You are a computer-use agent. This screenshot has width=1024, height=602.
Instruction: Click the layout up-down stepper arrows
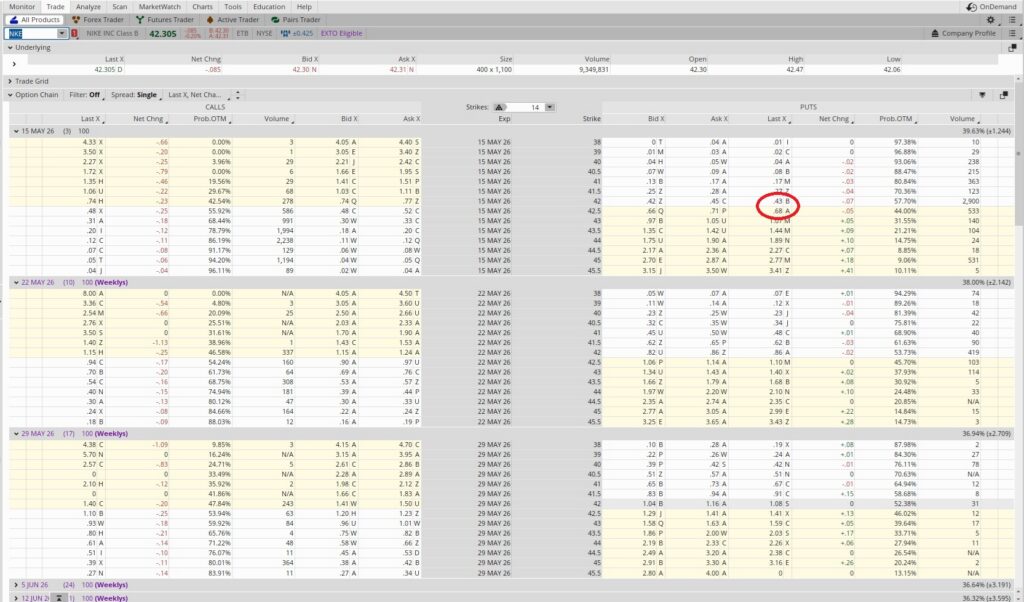238,95
